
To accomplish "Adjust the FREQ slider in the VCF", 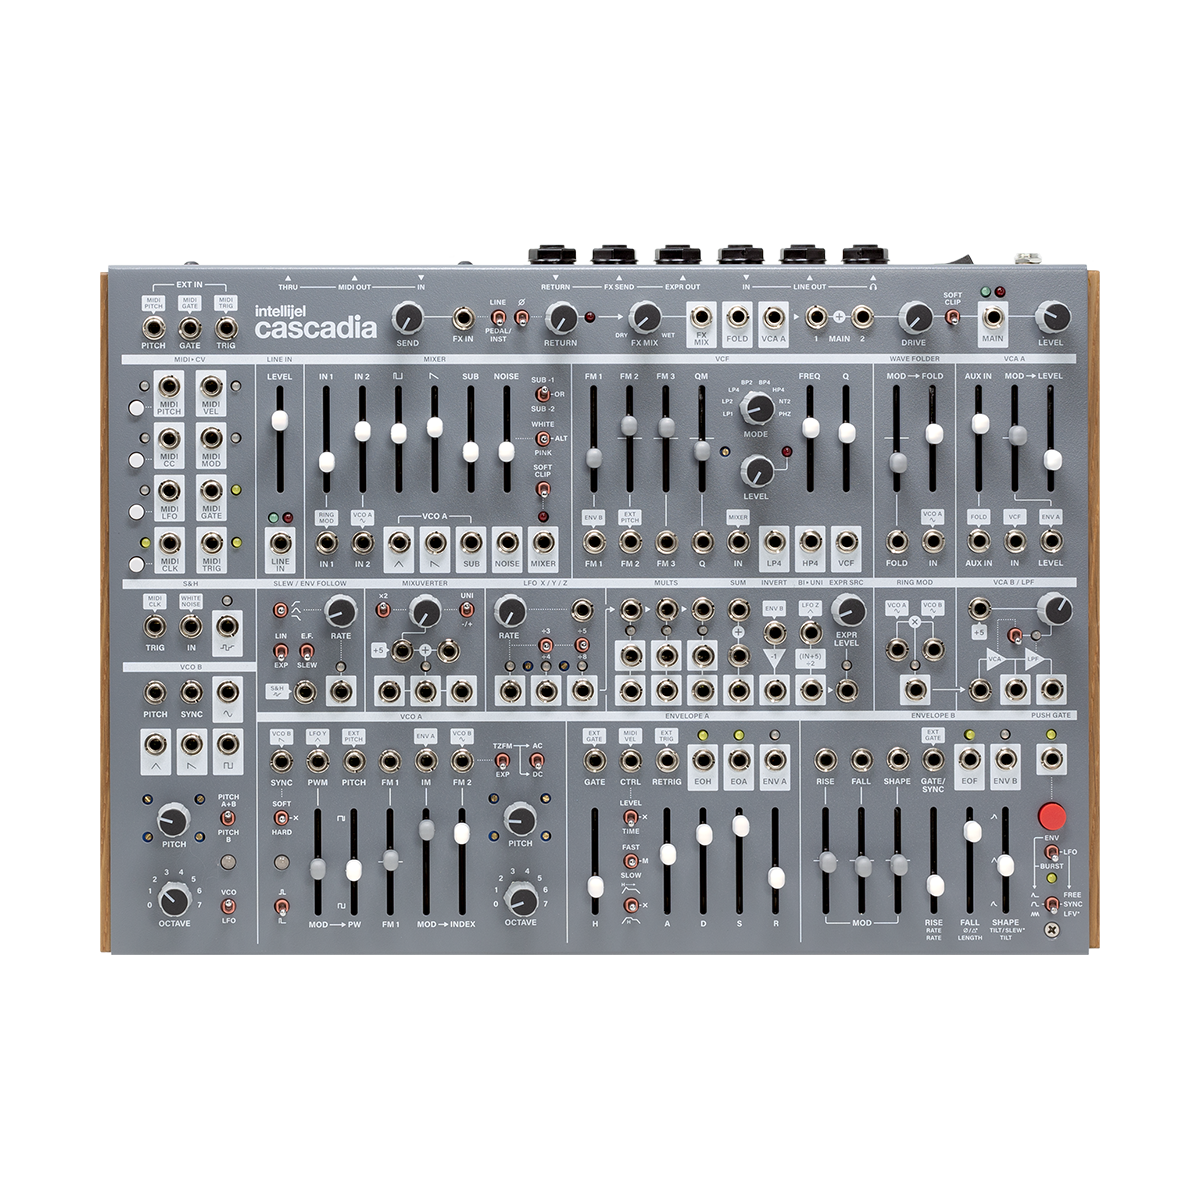I will click(x=810, y=430).
